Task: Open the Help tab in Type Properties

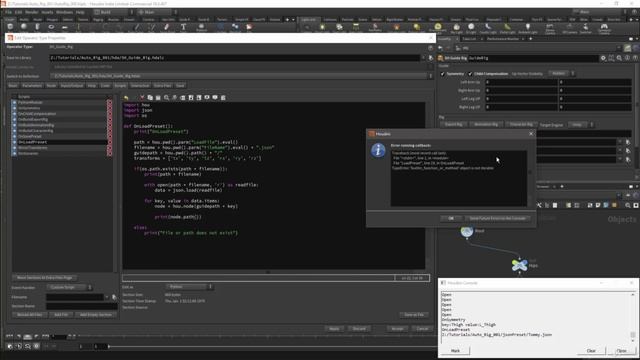Action: pyautogui.click(x=92, y=86)
